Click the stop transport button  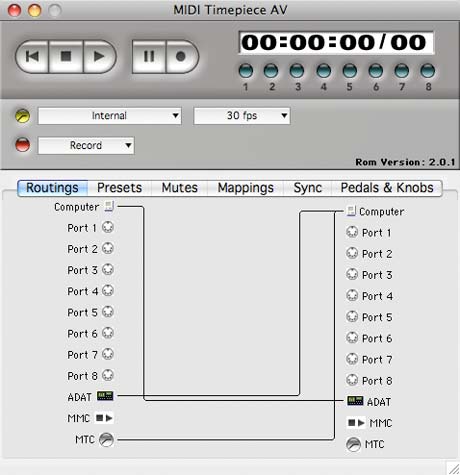click(x=66, y=56)
